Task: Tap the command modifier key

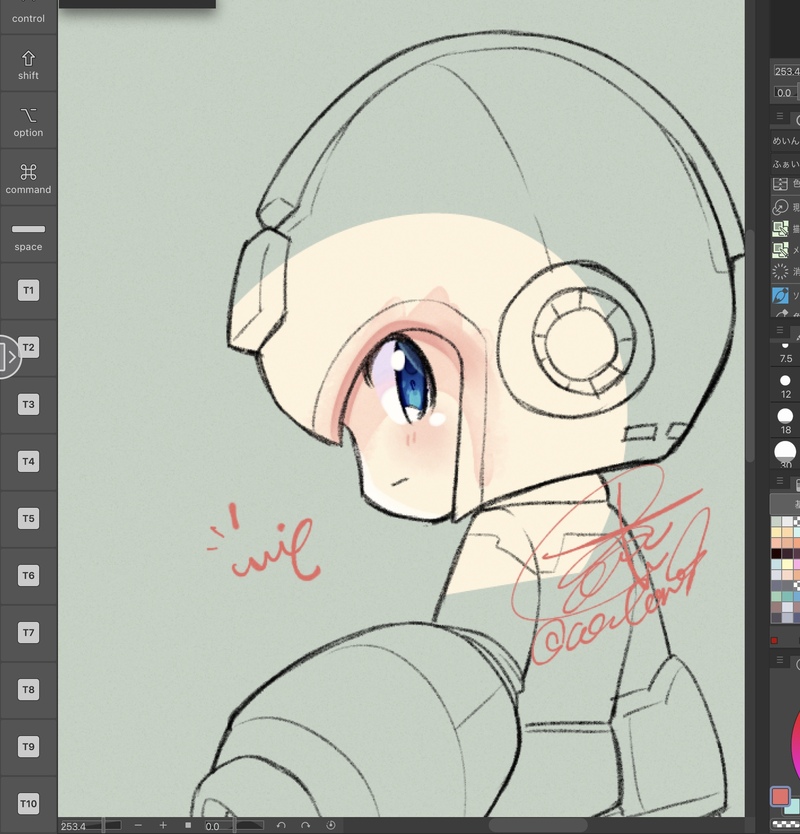Action: 28,178
